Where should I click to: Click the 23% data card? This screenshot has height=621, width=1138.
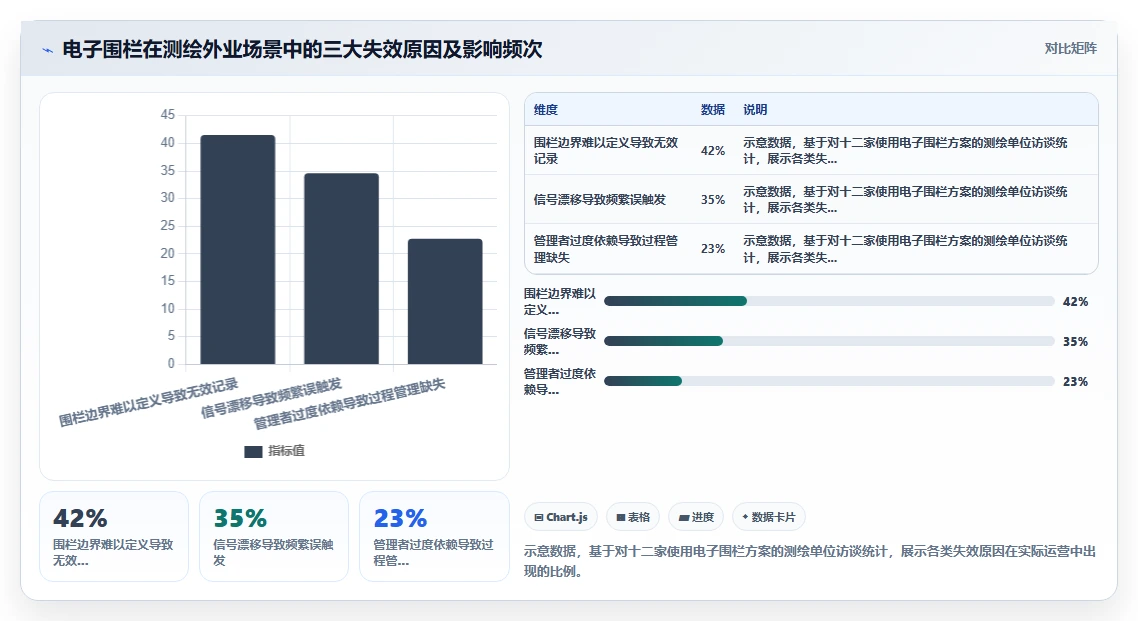pyautogui.click(x=434, y=536)
